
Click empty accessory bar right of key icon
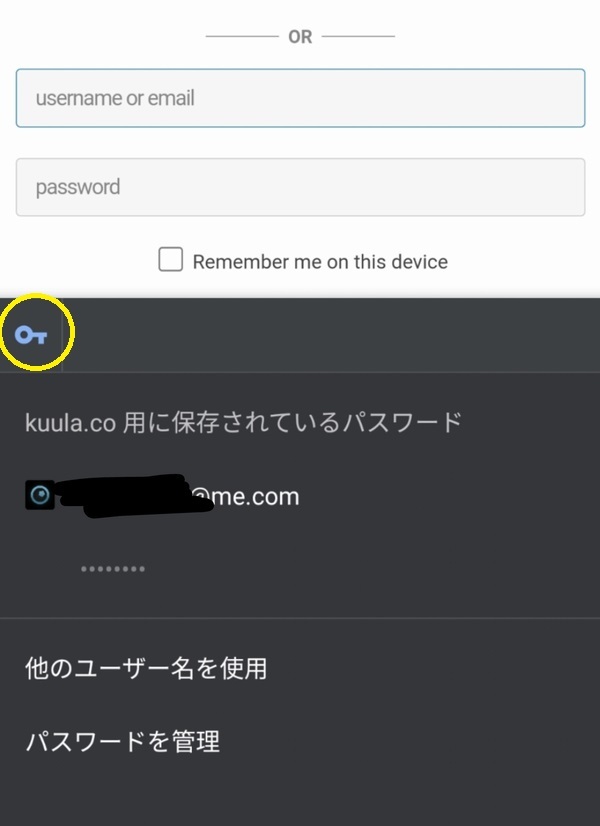coord(330,335)
